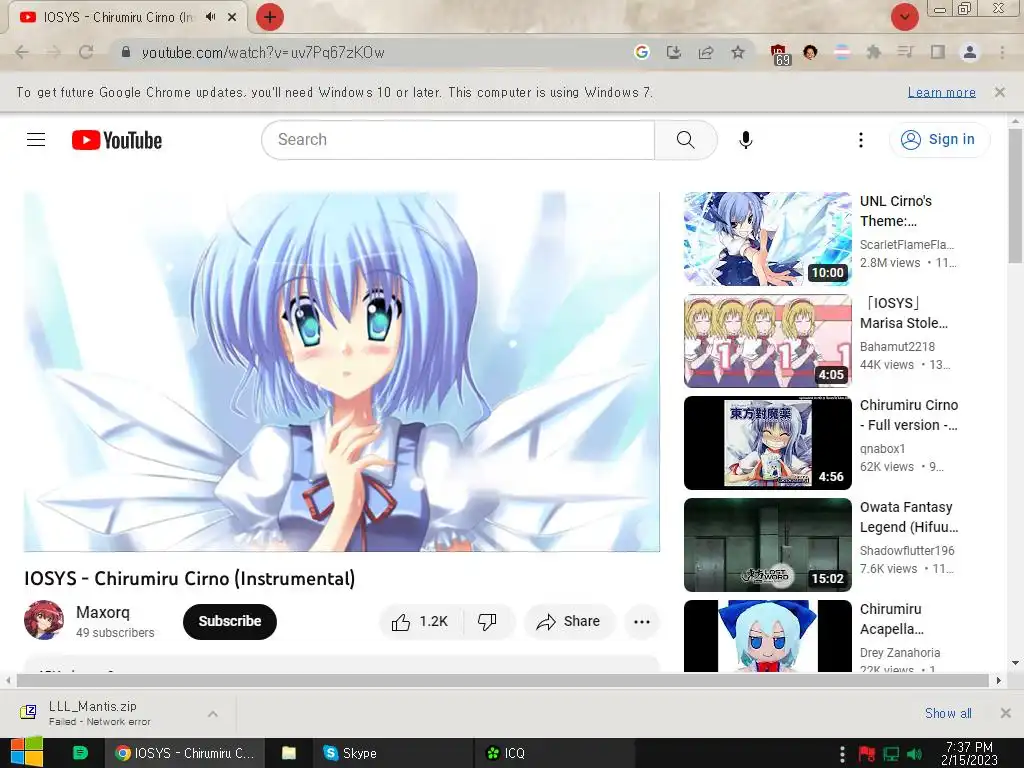1024x768 pixels.
Task: Toggle Chrome side panel
Action: 937,52
